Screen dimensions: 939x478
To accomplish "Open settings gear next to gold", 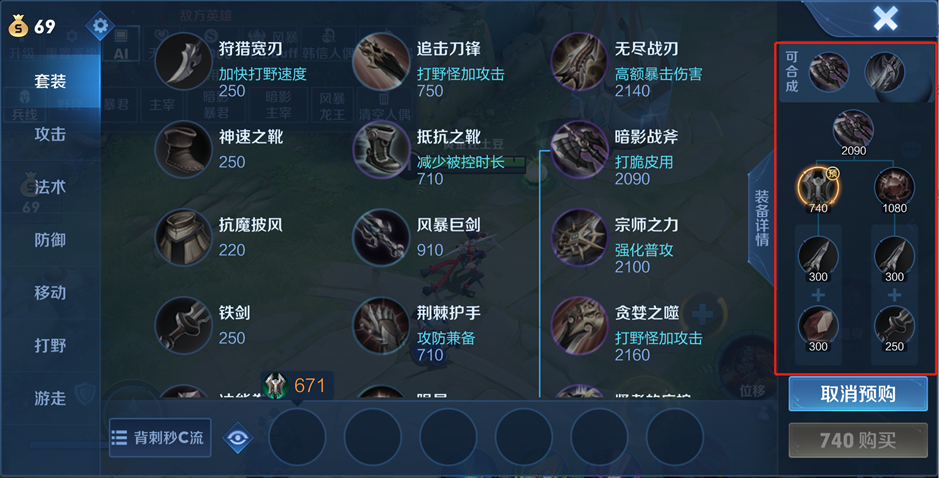I will [100, 26].
